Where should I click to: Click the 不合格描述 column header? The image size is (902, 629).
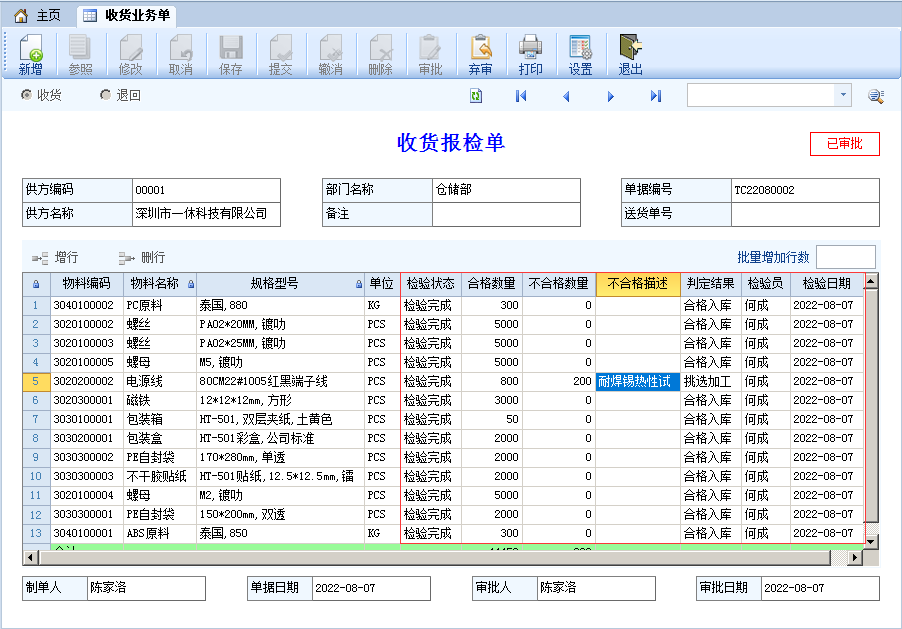[638, 284]
